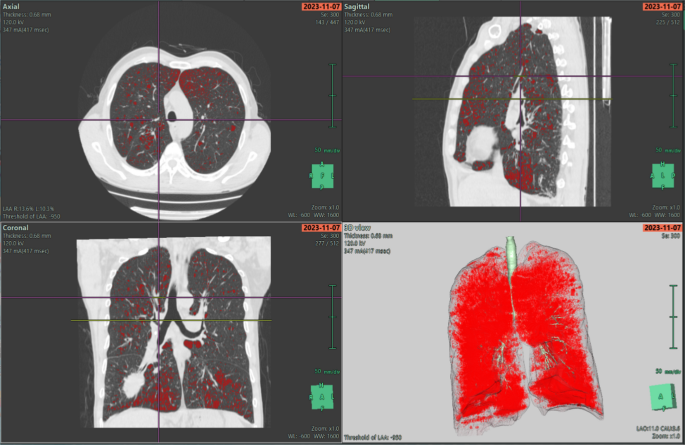Click the LAA R:13.6% L:10.3% readout
The image size is (685, 445).
pyautogui.click(x=28, y=209)
